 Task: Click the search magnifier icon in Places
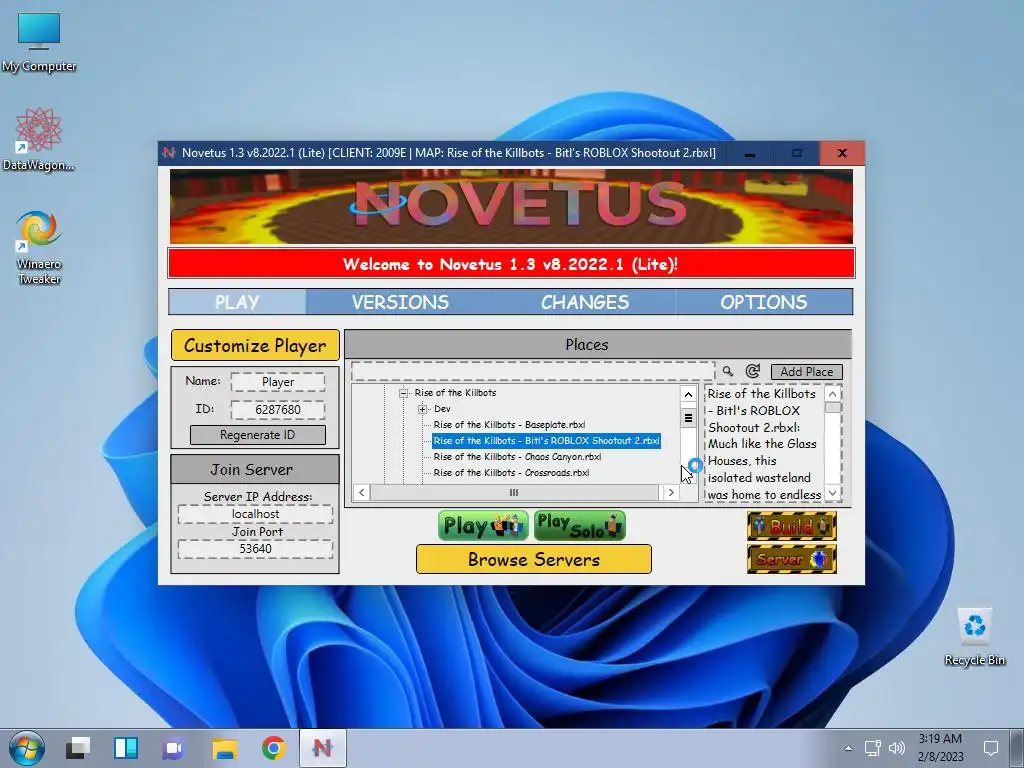[728, 371]
